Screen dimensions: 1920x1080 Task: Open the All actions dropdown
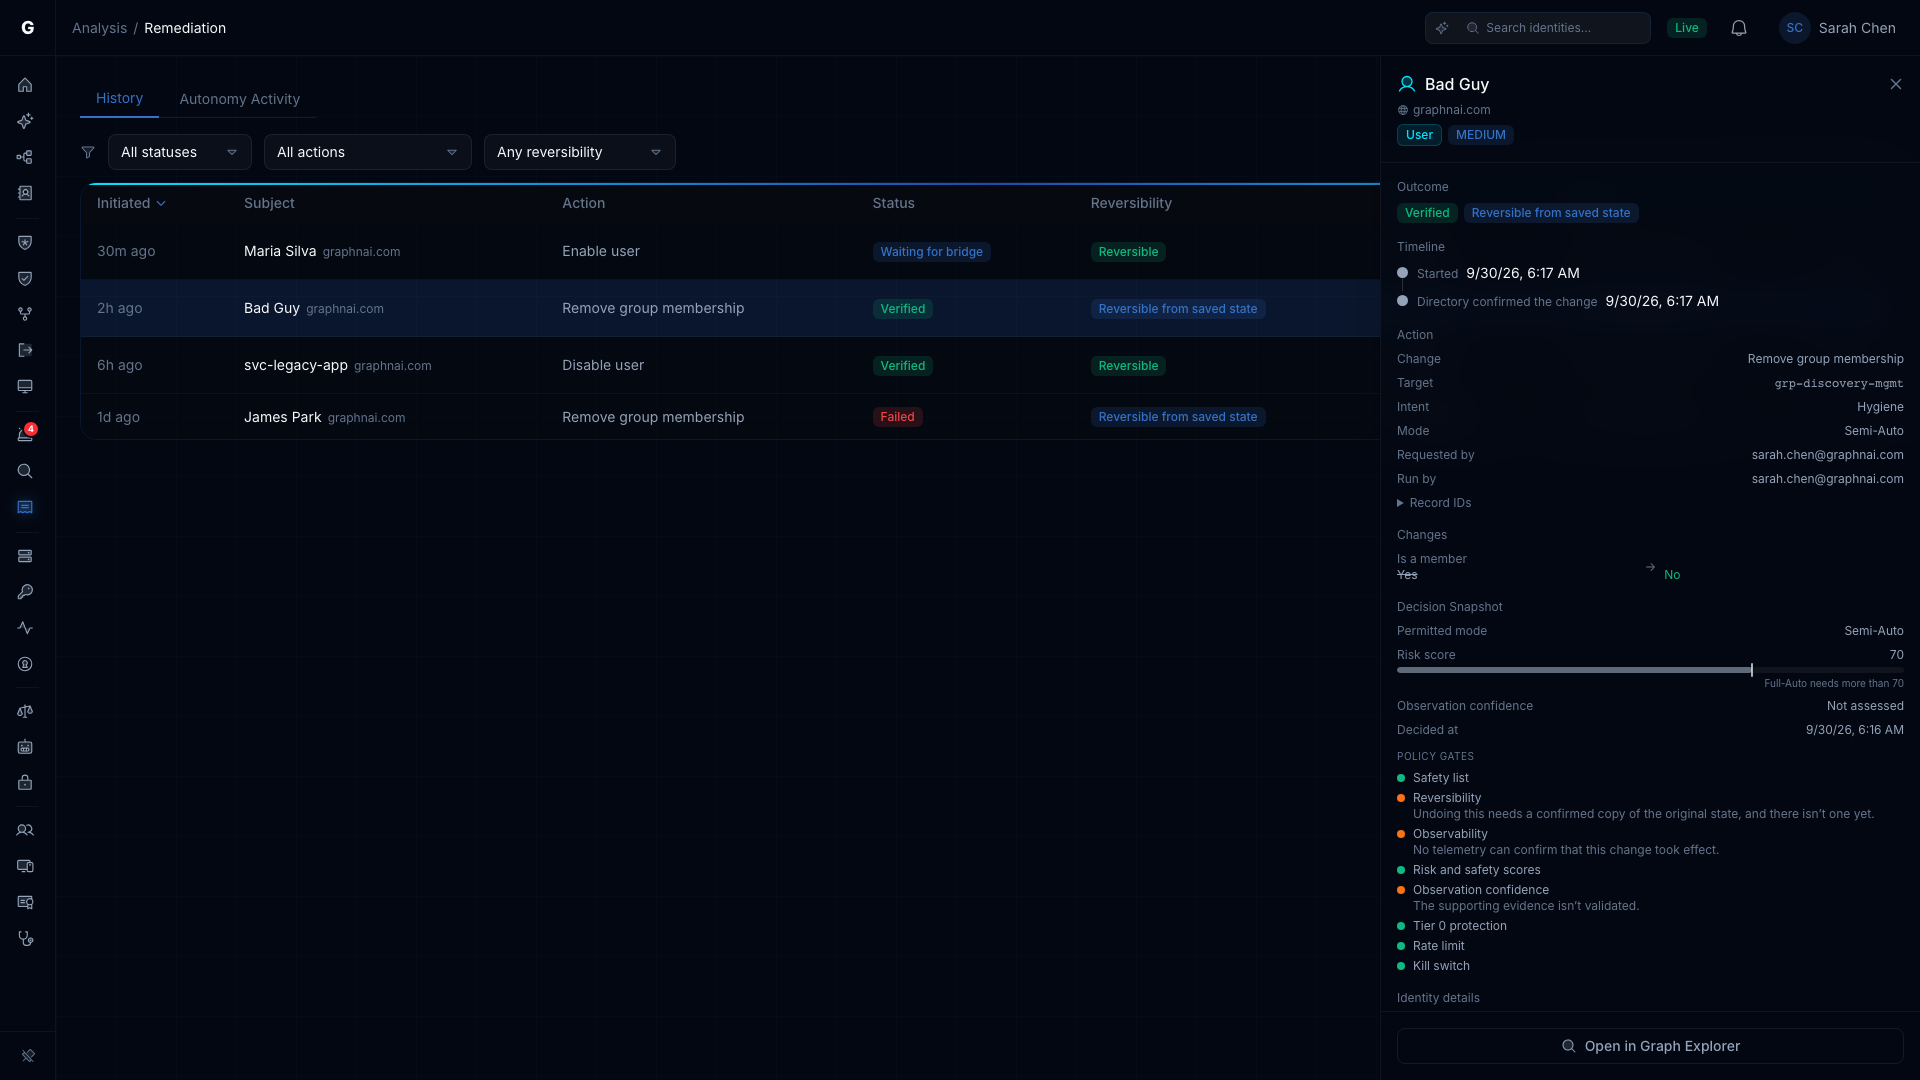click(x=368, y=152)
